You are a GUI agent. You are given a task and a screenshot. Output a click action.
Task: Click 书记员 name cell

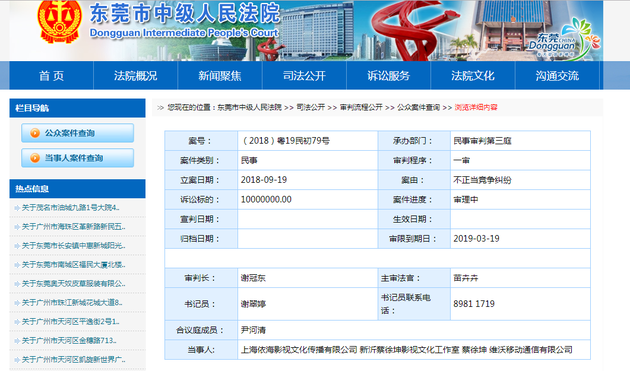tap(308, 304)
